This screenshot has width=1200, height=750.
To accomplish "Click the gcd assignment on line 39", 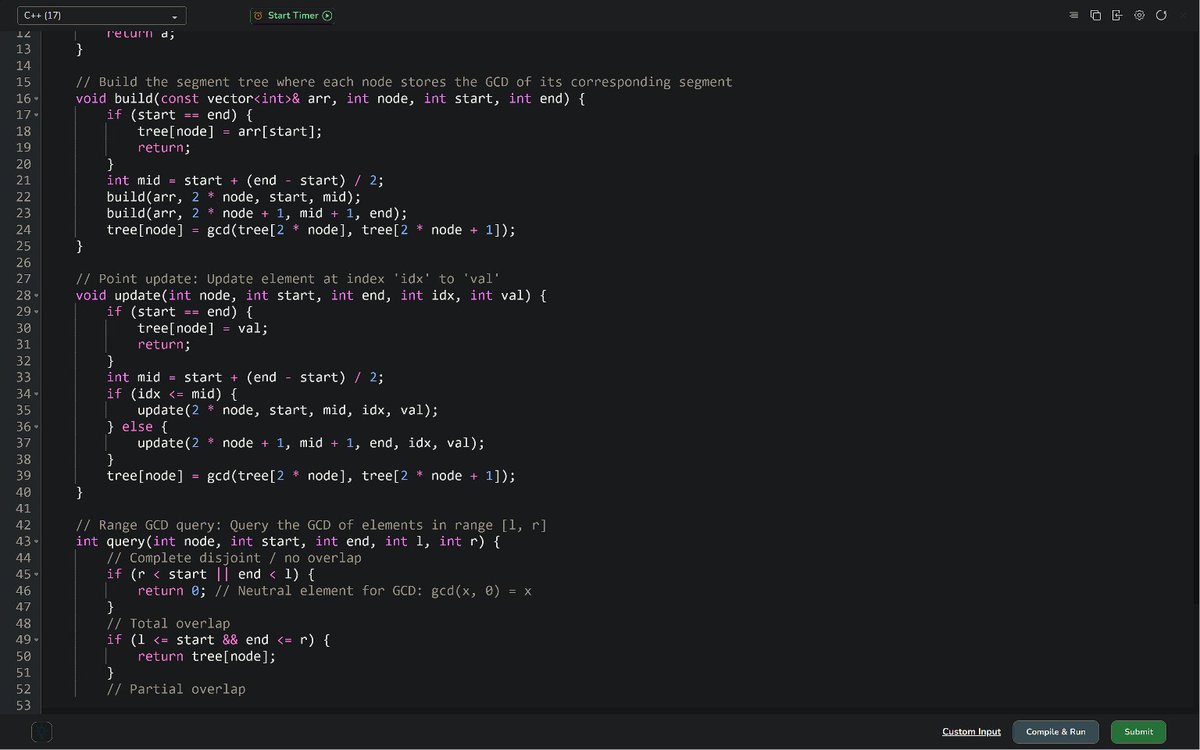I will point(311,476).
